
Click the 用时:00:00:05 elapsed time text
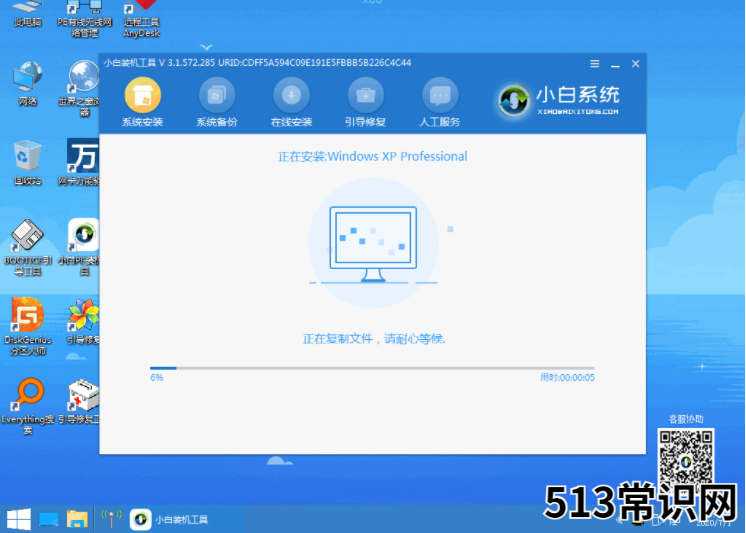(x=567, y=377)
